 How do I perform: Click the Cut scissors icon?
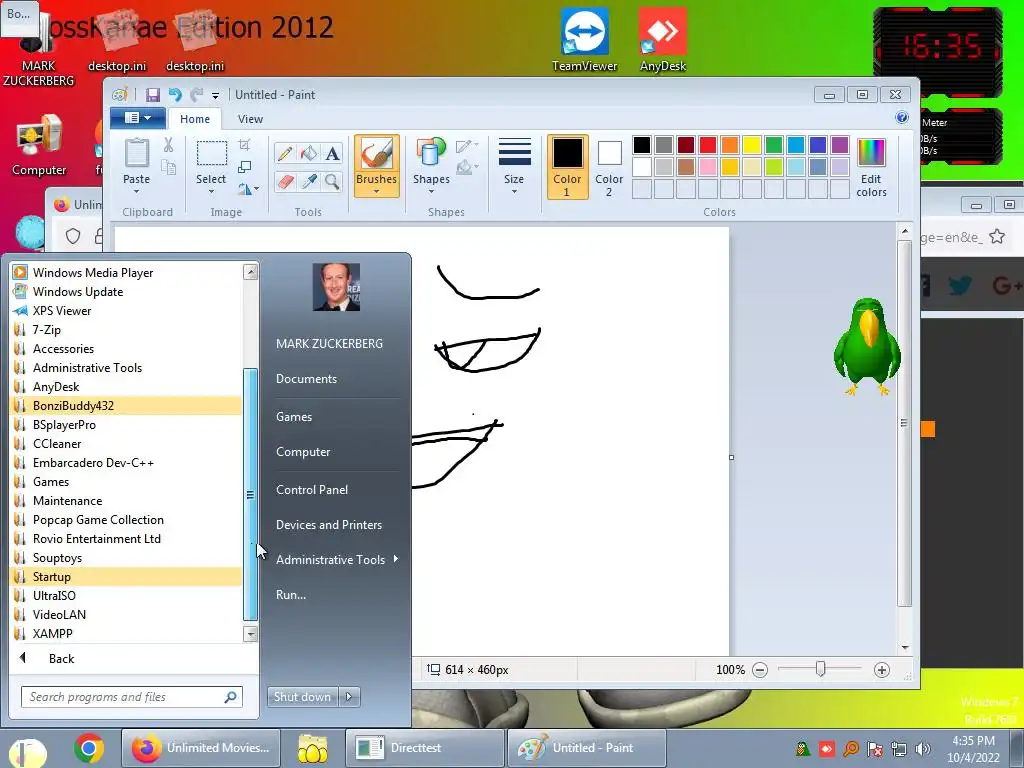coord(168,145)
